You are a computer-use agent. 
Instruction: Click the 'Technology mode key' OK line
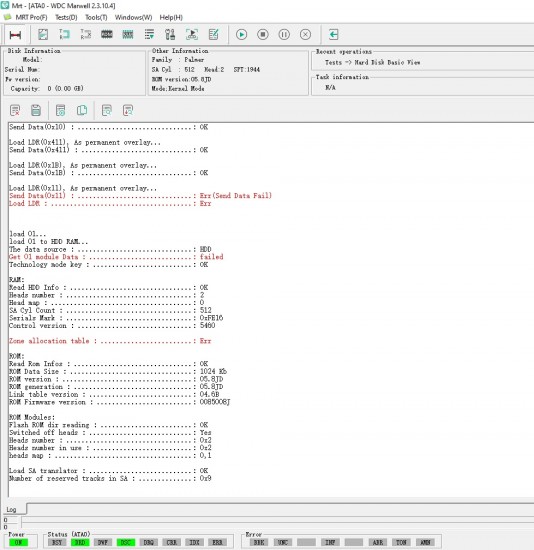(x=109, y=264)
